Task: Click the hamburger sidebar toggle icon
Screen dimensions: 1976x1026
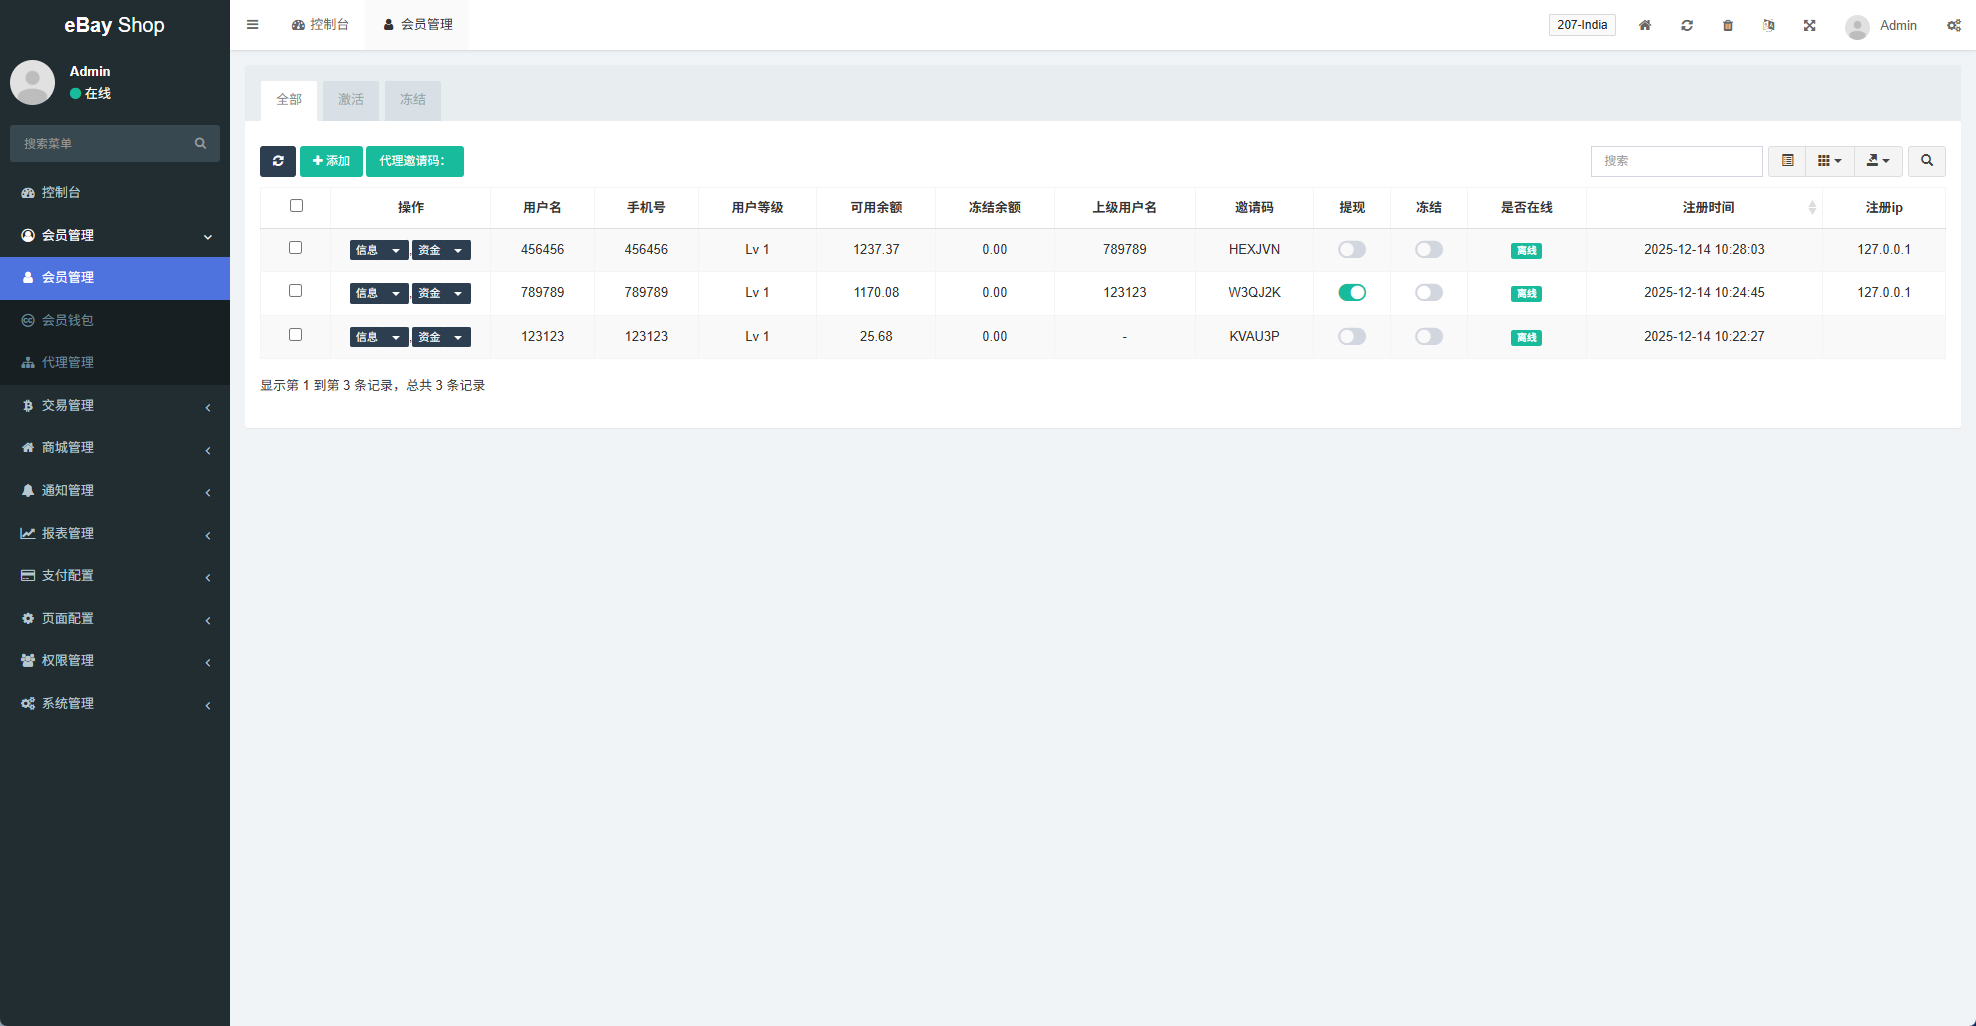Action: 253,25
